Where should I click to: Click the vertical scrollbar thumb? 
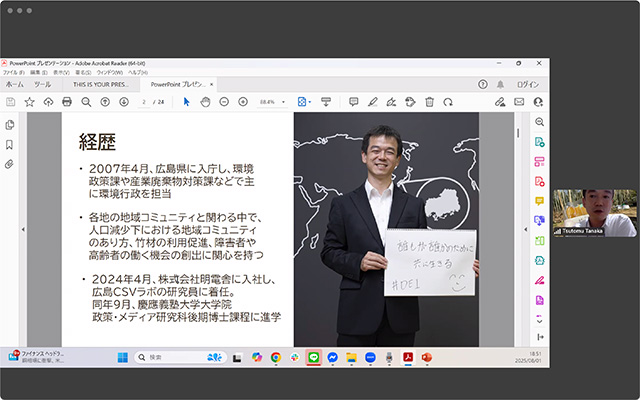click(518, 133)
